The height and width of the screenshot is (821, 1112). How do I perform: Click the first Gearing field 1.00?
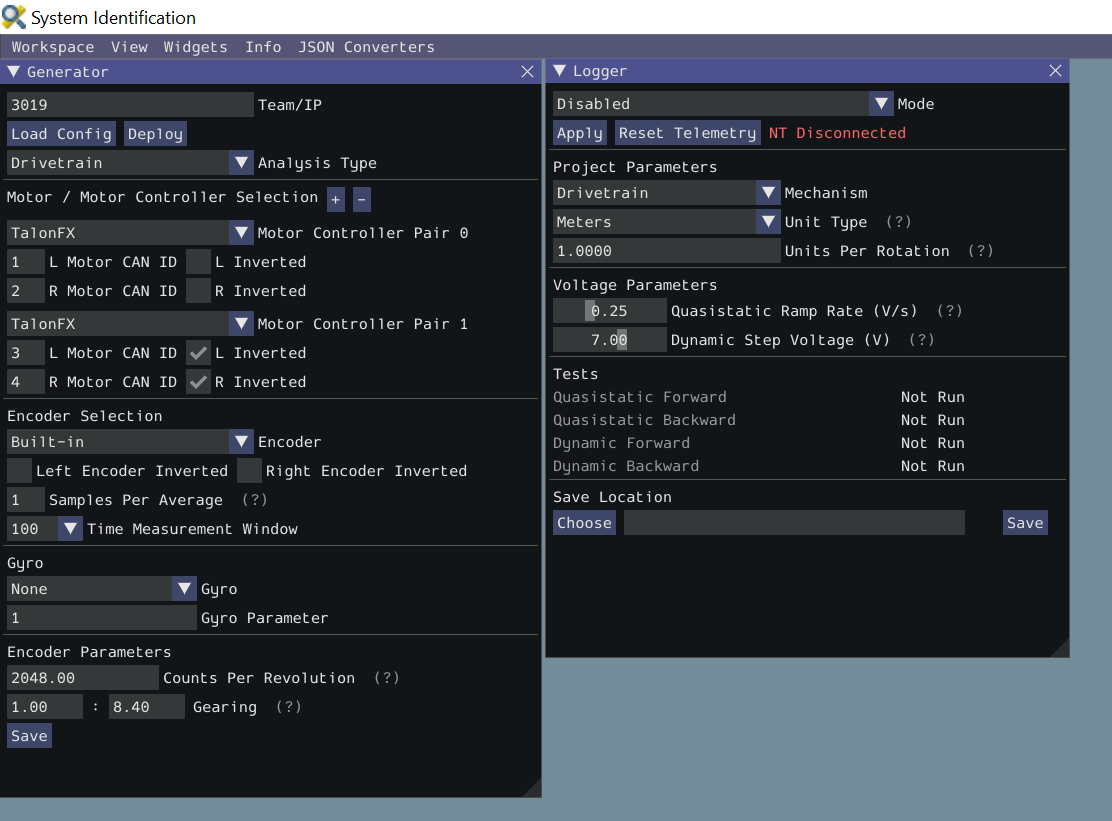[x=45, y=707]
